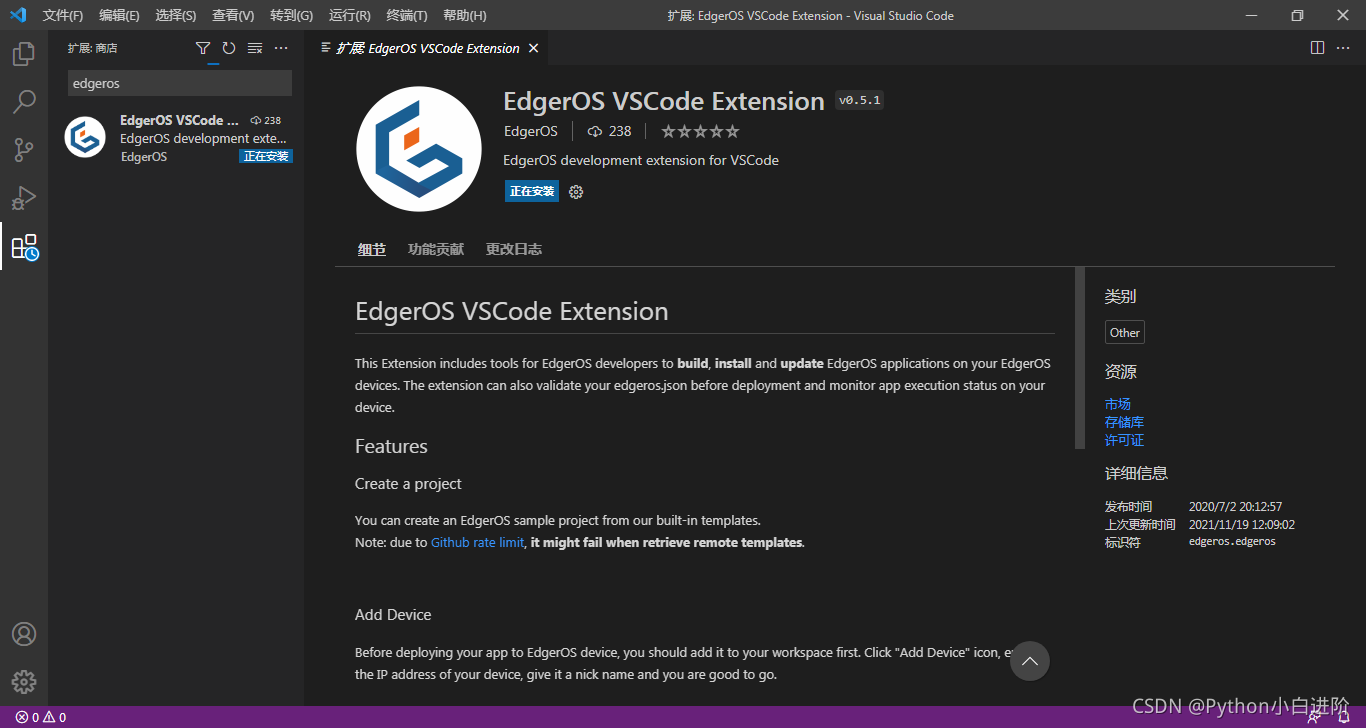This screenshot has width=1366, height=728.
Task: Click the scroll-to-top arrow button
Action: tap(1030, 661)
